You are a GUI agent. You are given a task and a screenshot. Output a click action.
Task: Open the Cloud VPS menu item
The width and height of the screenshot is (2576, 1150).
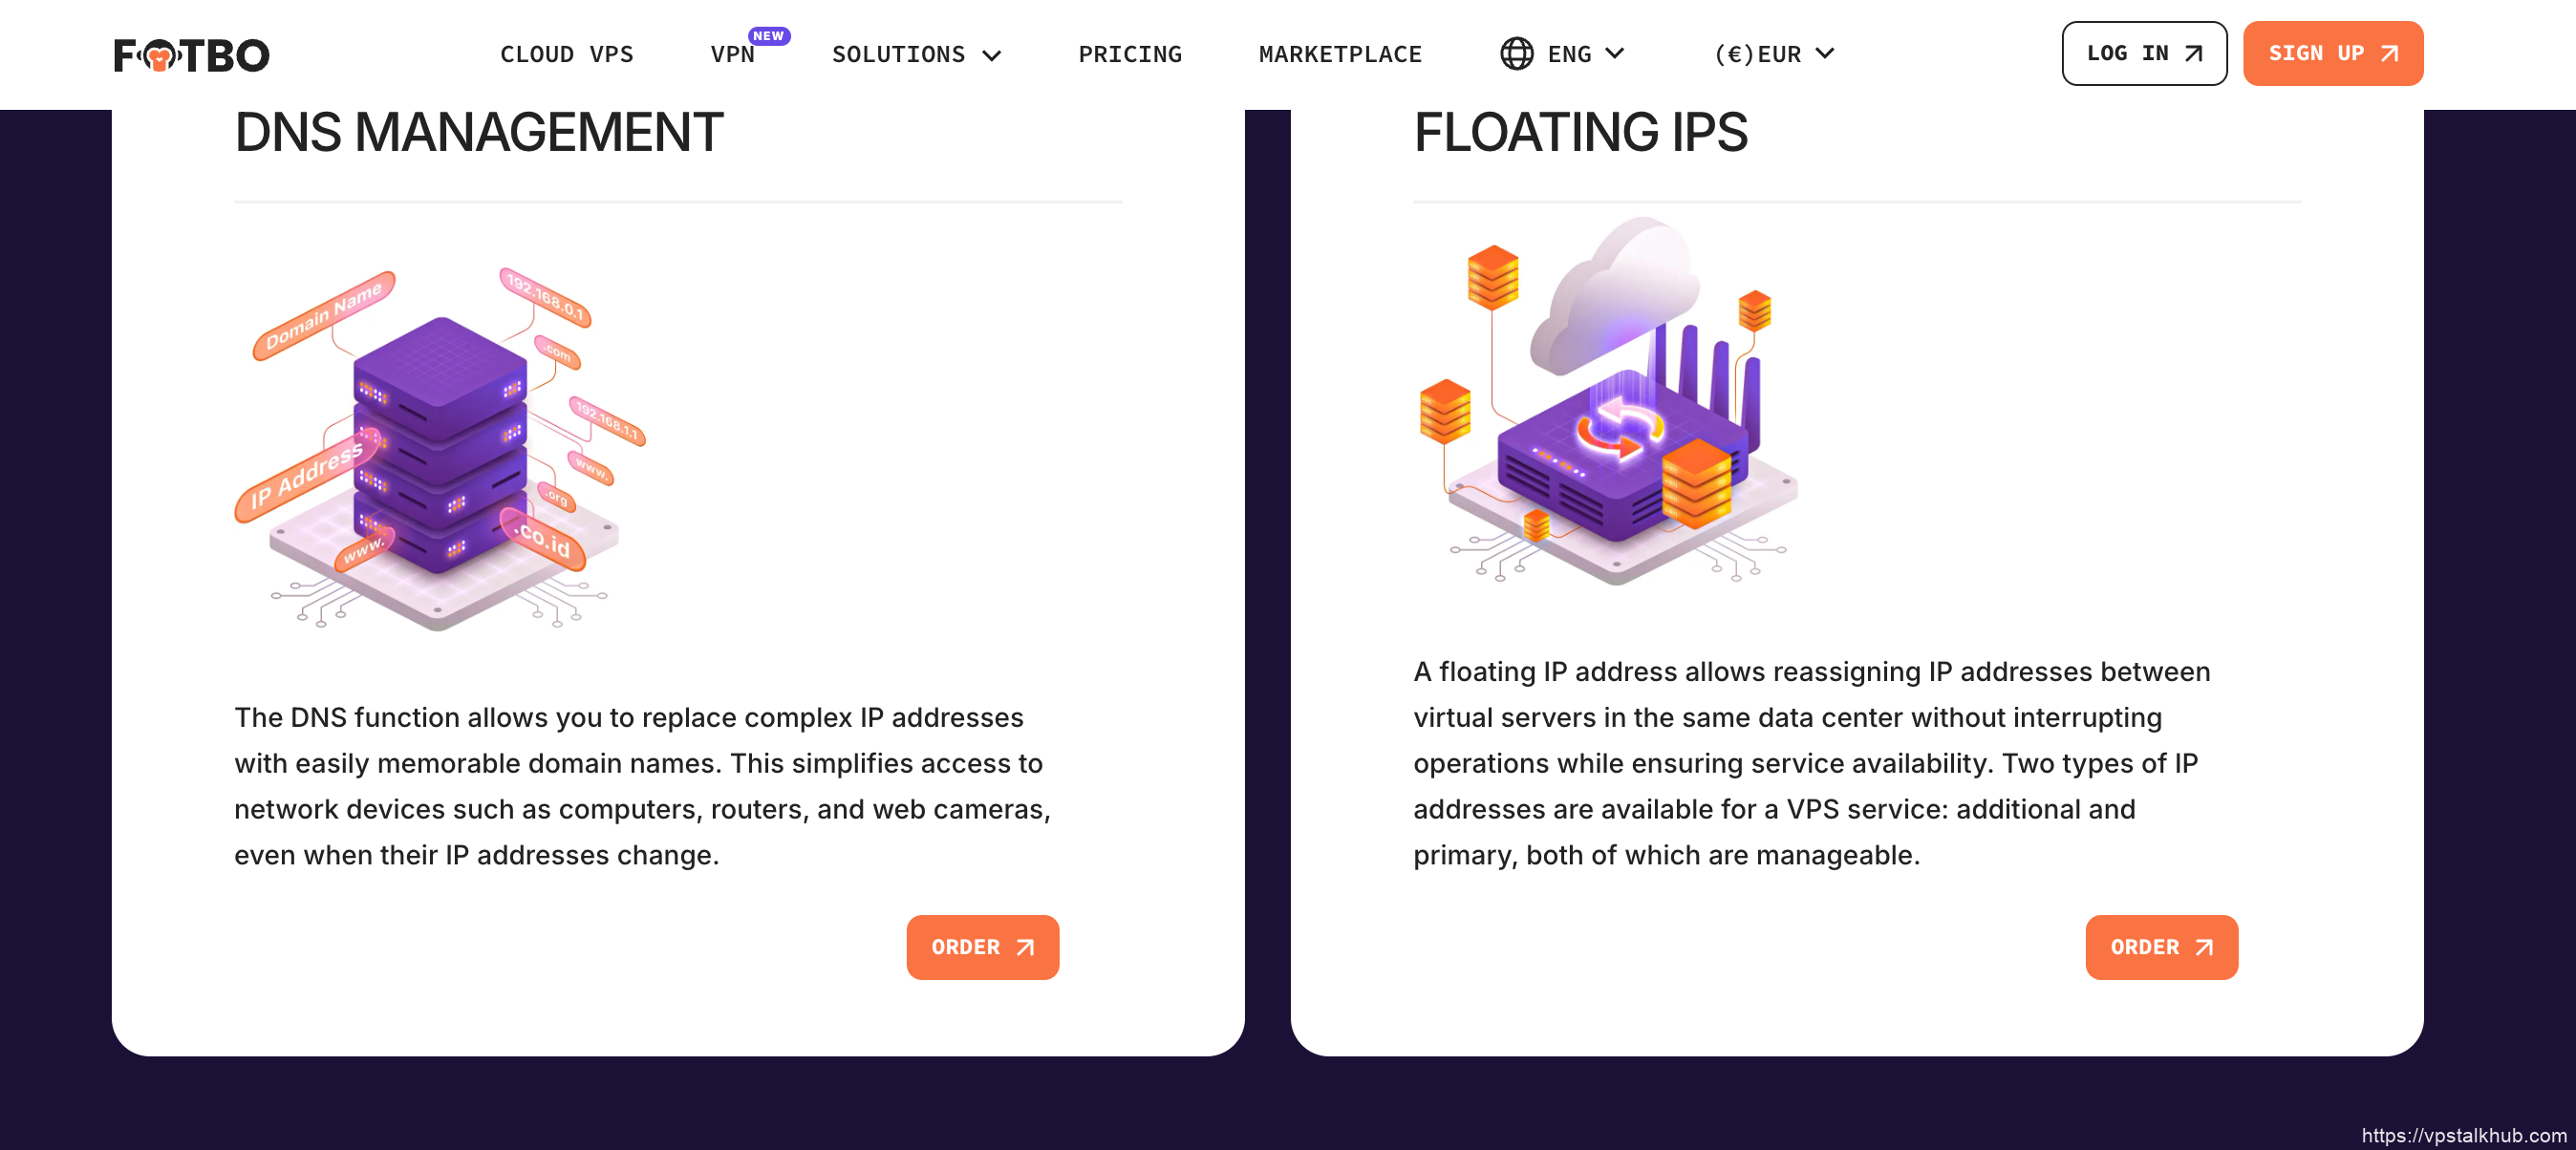tap(566, 54)
